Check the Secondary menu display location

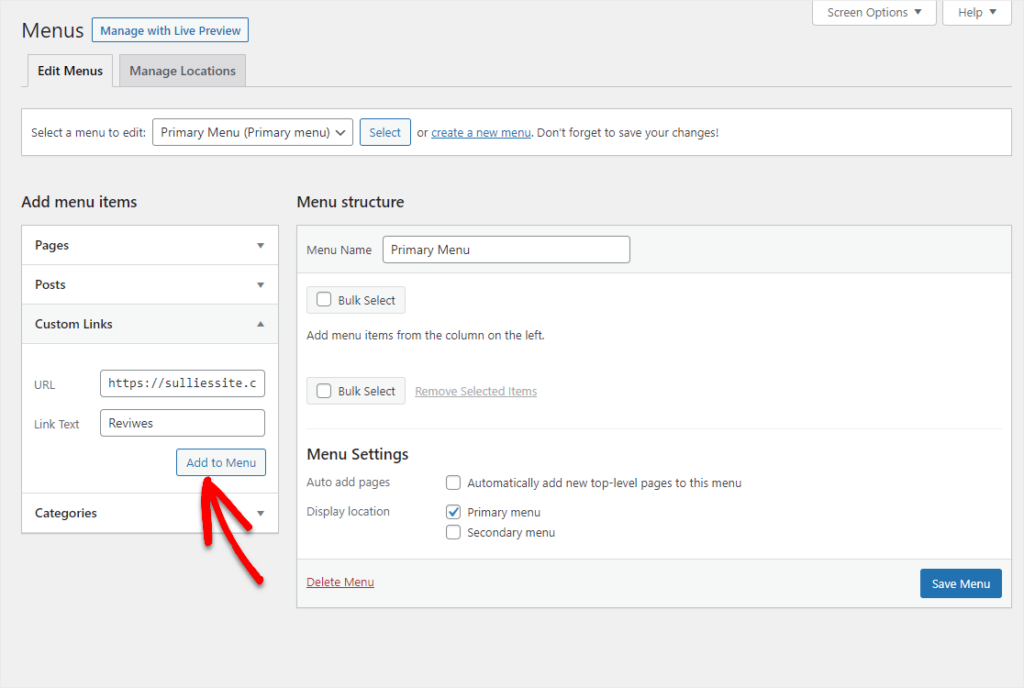coord(453,532)
